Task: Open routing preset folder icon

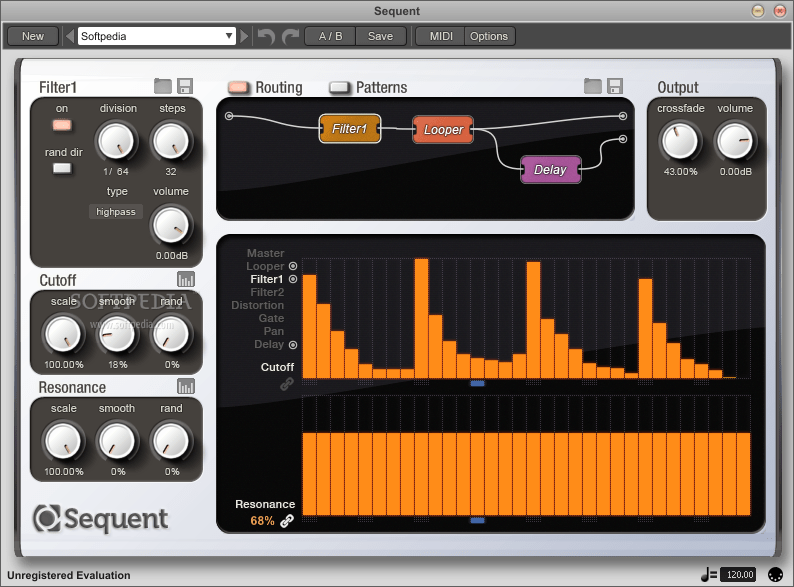Action: coord(592,86)
